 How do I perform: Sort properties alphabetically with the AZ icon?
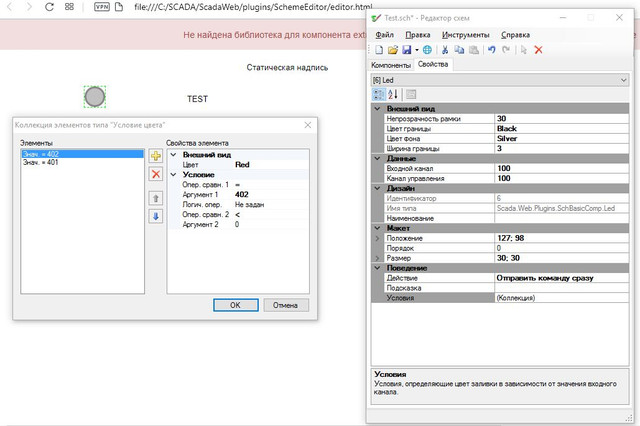(393, 95)
